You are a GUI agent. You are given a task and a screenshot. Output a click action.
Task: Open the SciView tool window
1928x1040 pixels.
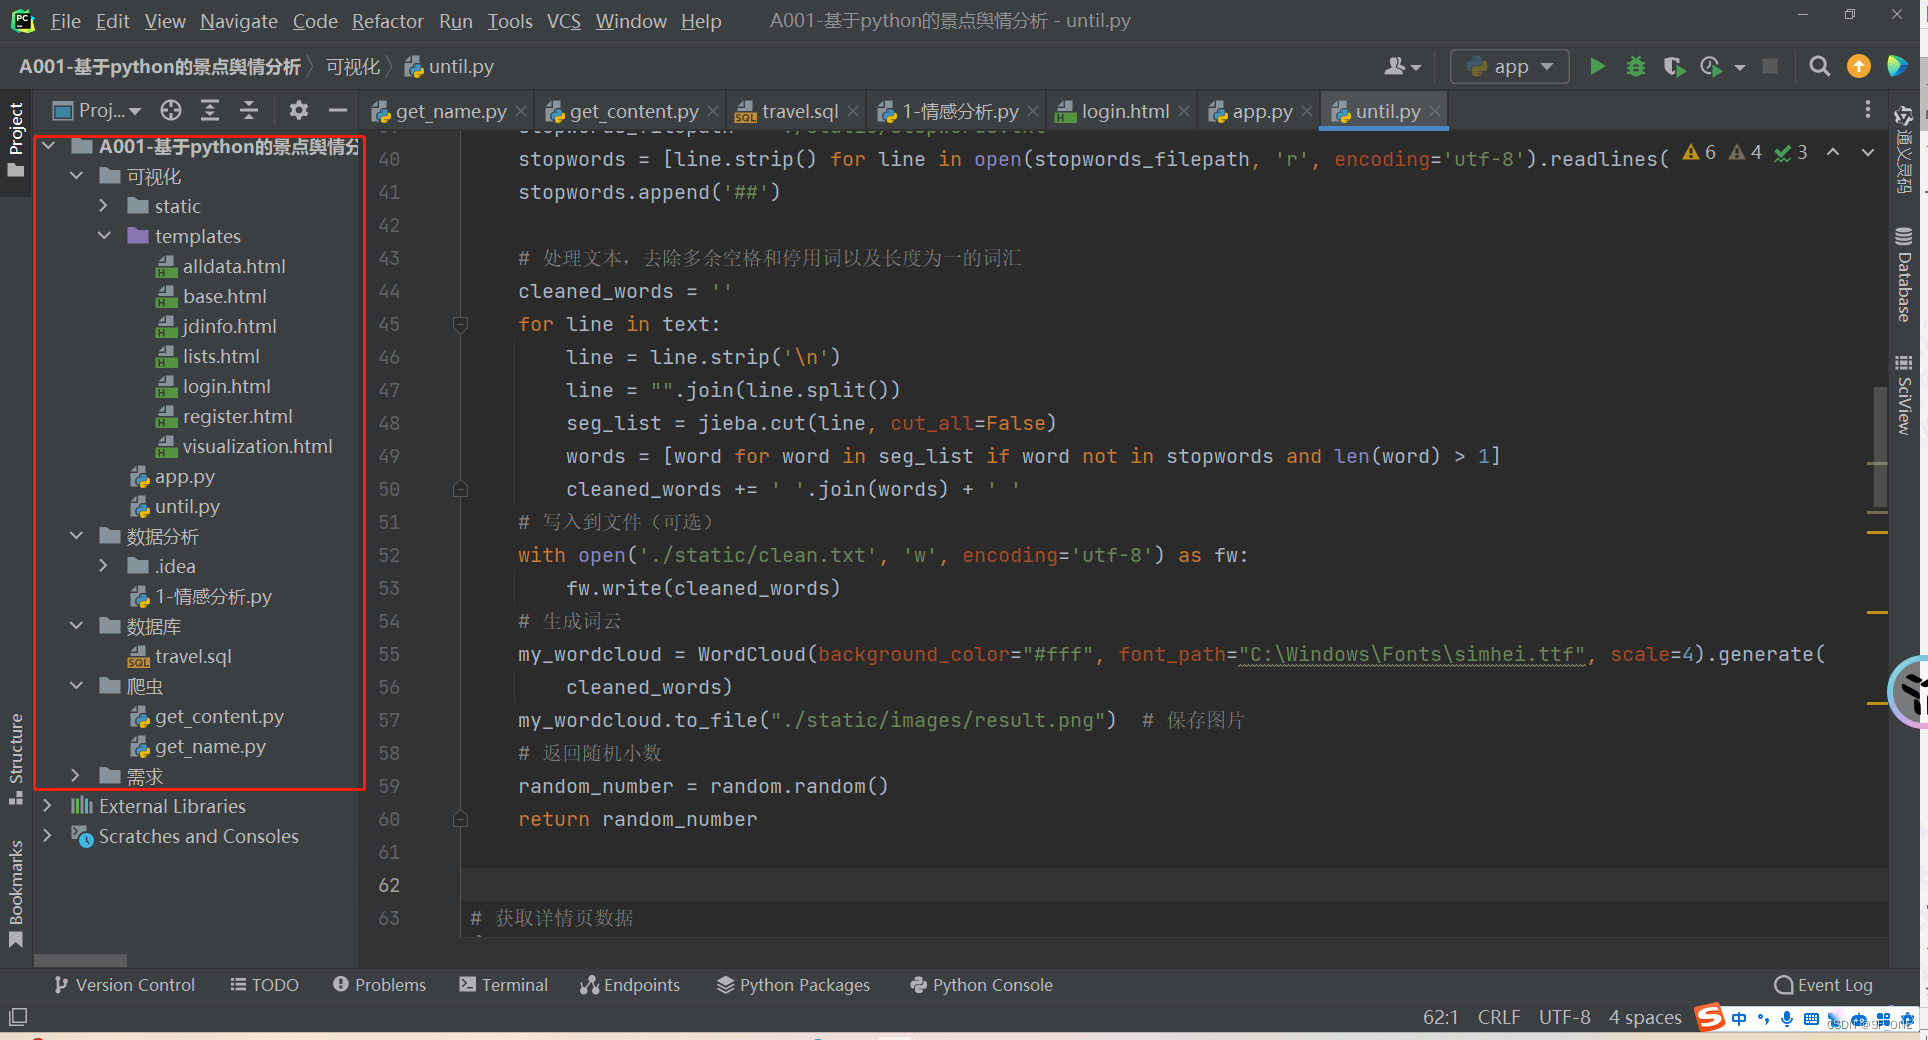tap(1904, 394)
